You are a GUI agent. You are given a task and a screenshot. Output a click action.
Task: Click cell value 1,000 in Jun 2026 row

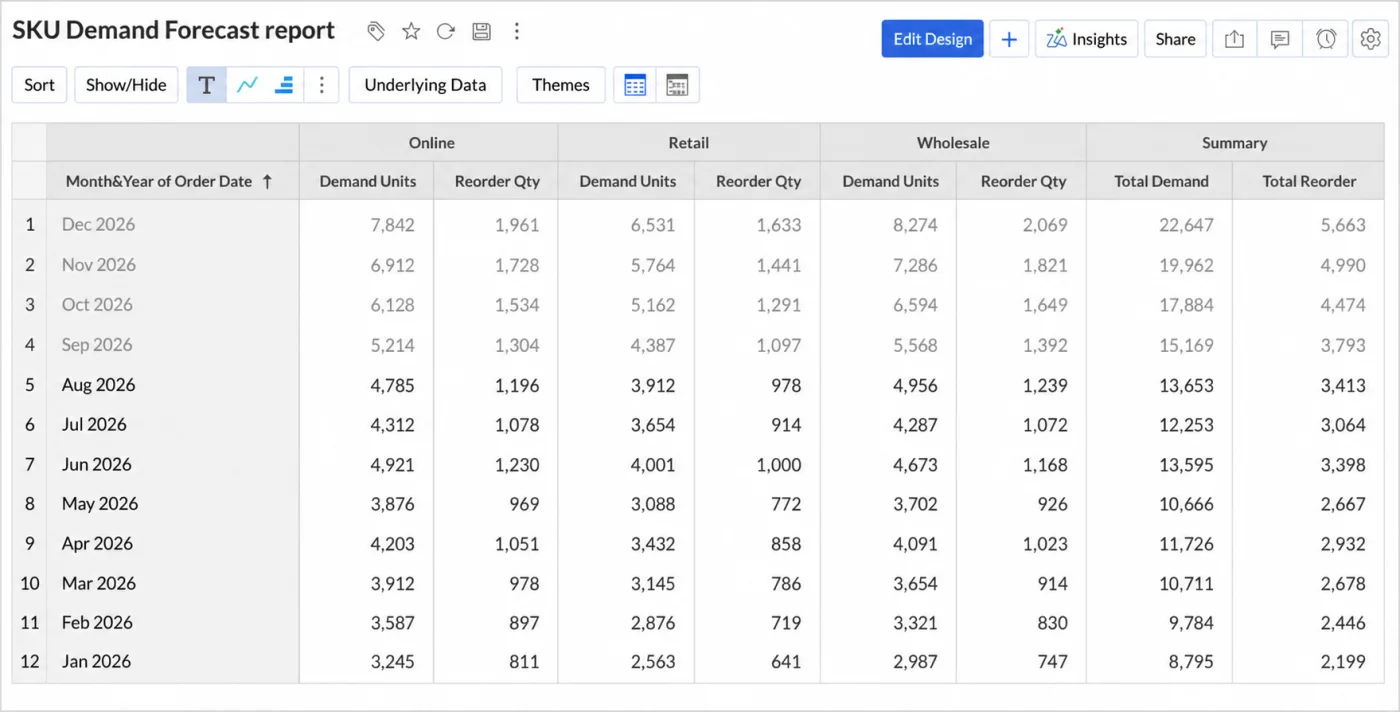point(779,464)
